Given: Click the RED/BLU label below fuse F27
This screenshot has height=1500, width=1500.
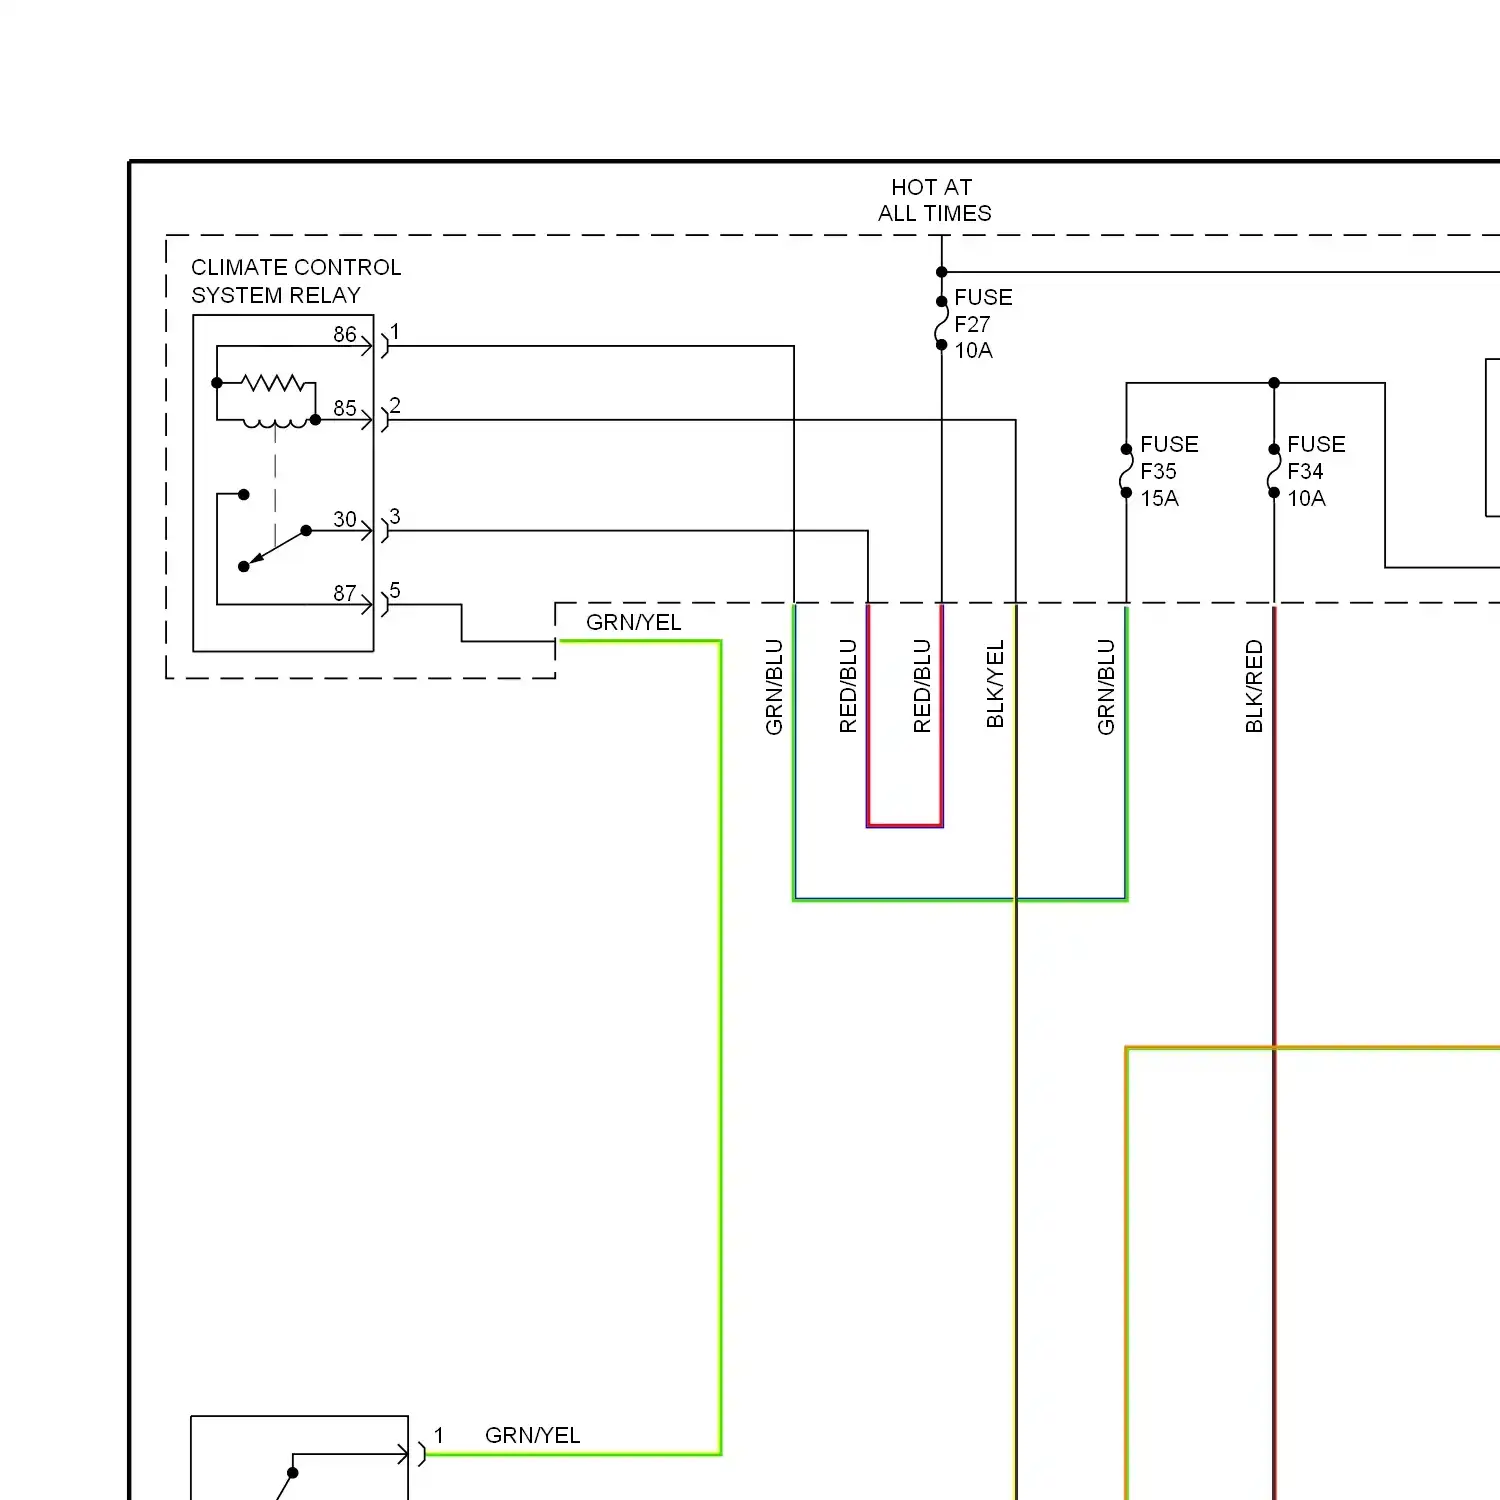Looking at the screenshot, I should click(922, 686).
